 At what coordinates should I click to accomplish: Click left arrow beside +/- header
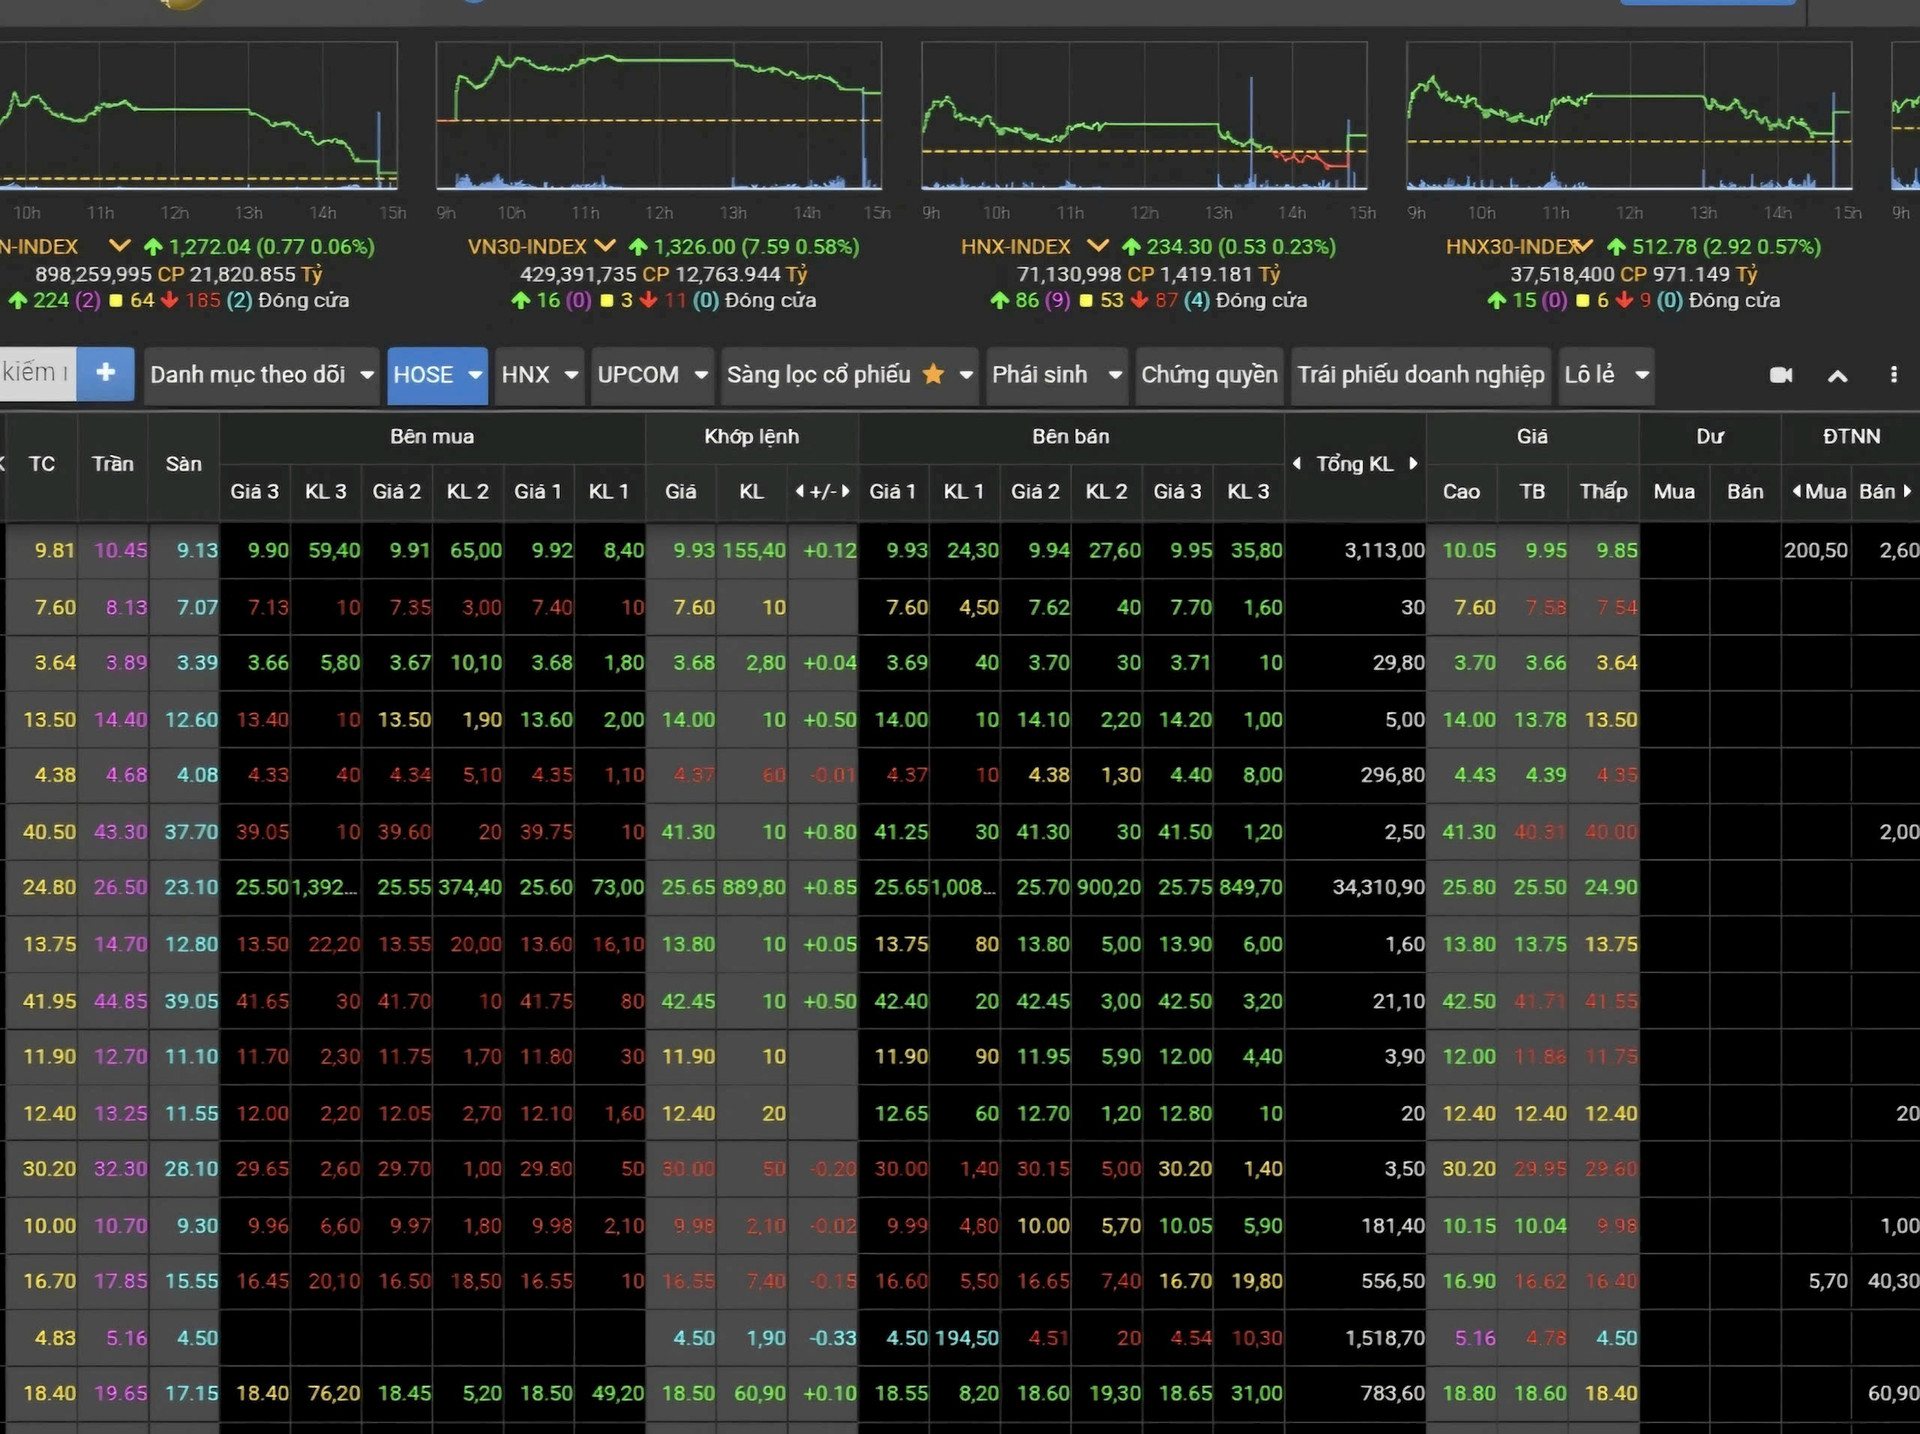[800, 491]
